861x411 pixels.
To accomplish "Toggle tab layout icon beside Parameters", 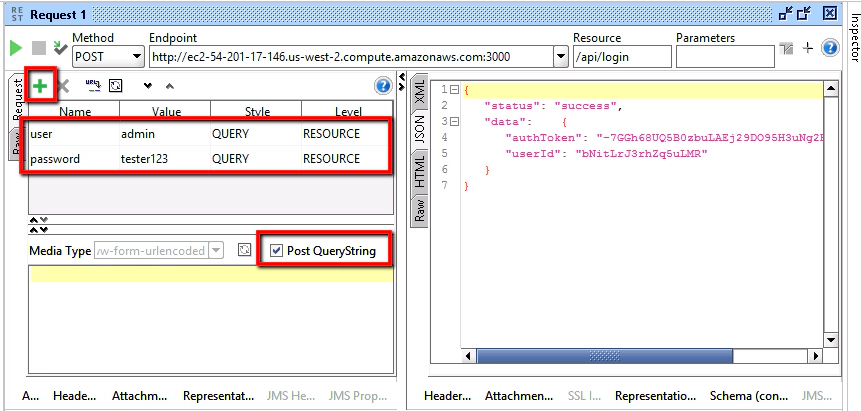I will click(786, 49).
